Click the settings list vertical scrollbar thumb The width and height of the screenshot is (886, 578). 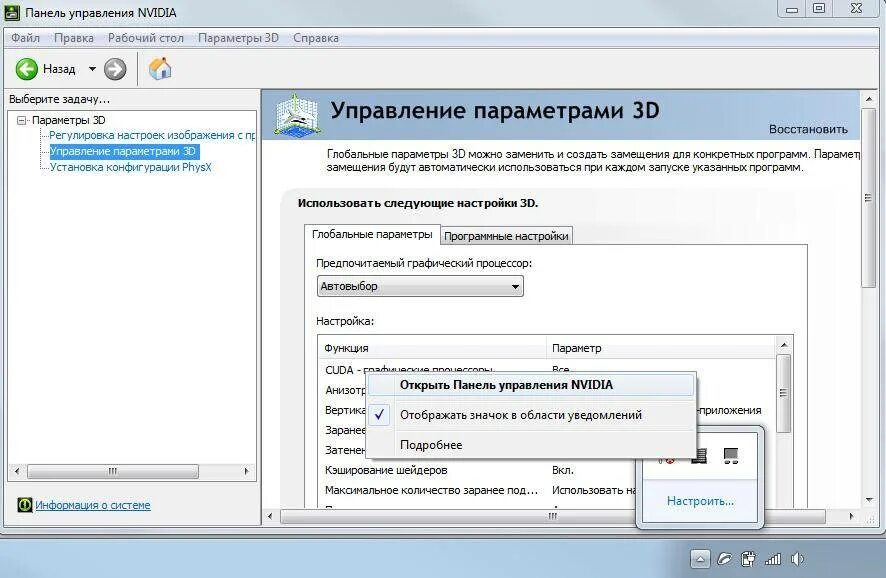pos(783,393)
